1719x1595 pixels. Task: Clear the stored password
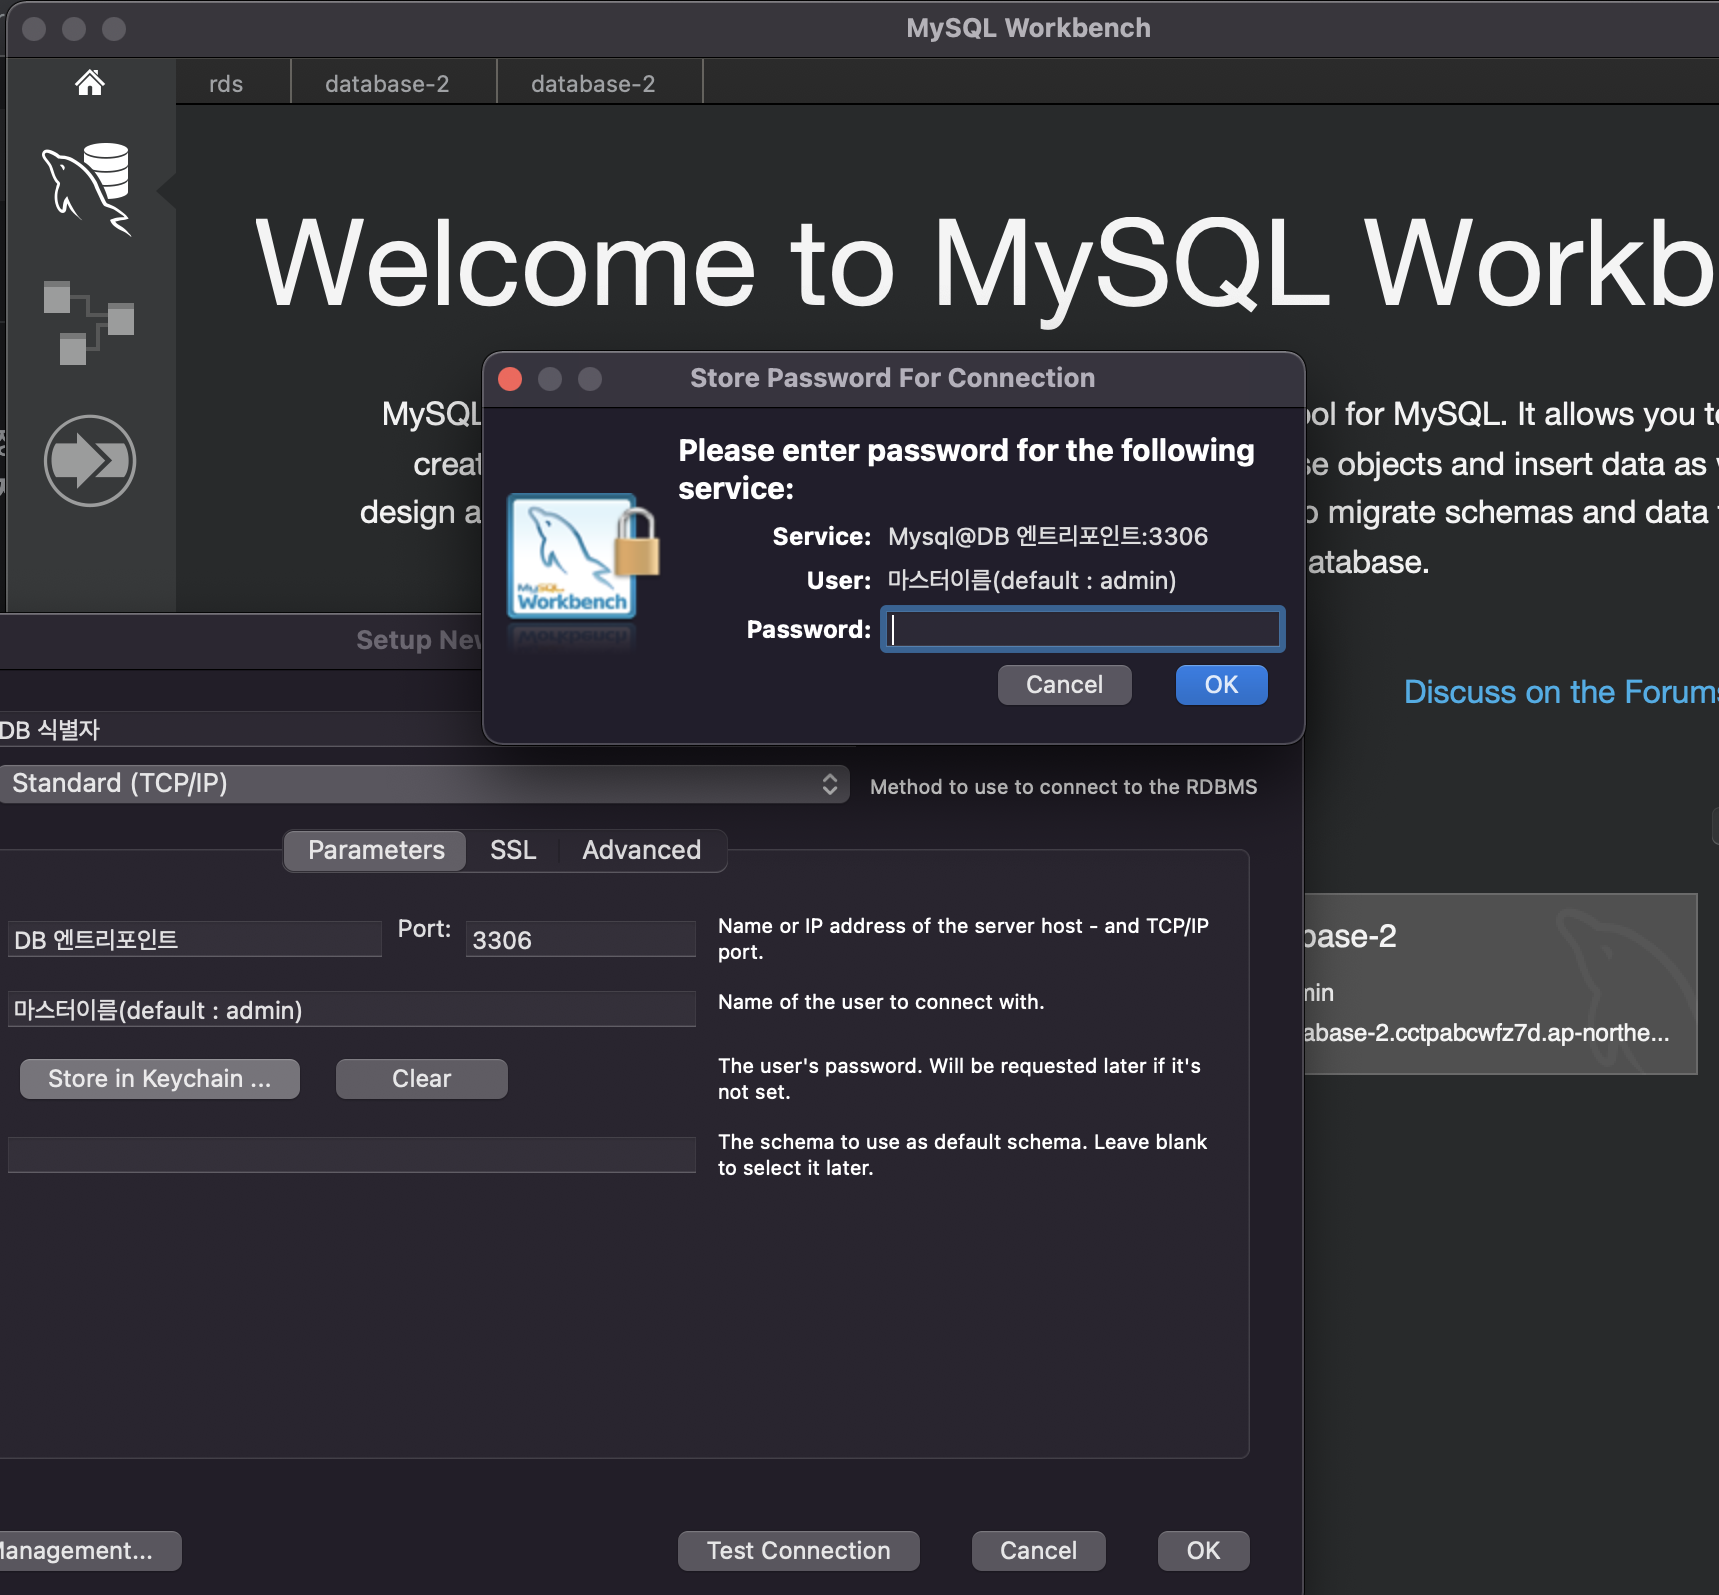pos(422,1079)
